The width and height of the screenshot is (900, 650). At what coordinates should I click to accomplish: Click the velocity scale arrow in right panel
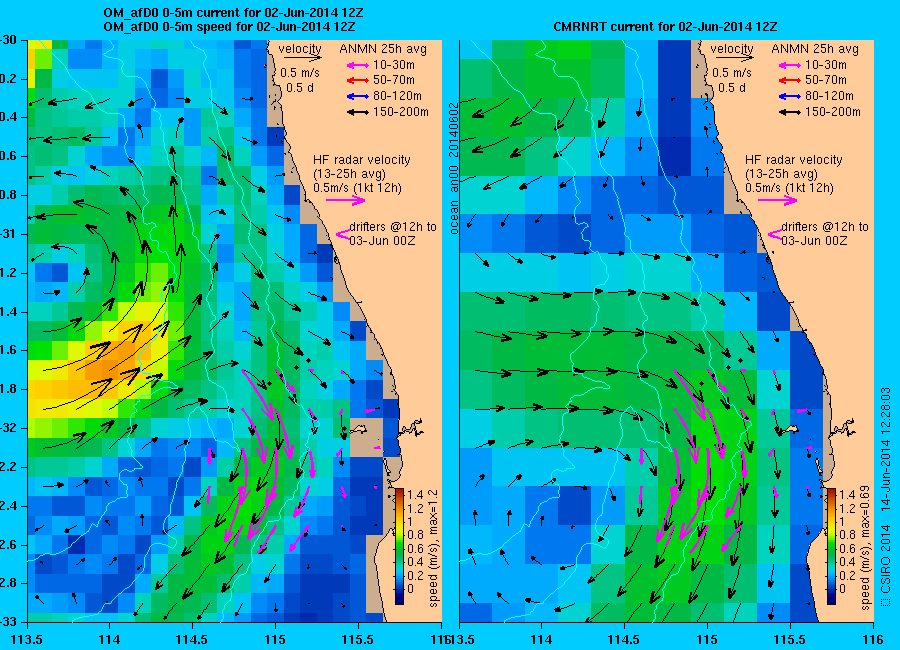(735, 57)
